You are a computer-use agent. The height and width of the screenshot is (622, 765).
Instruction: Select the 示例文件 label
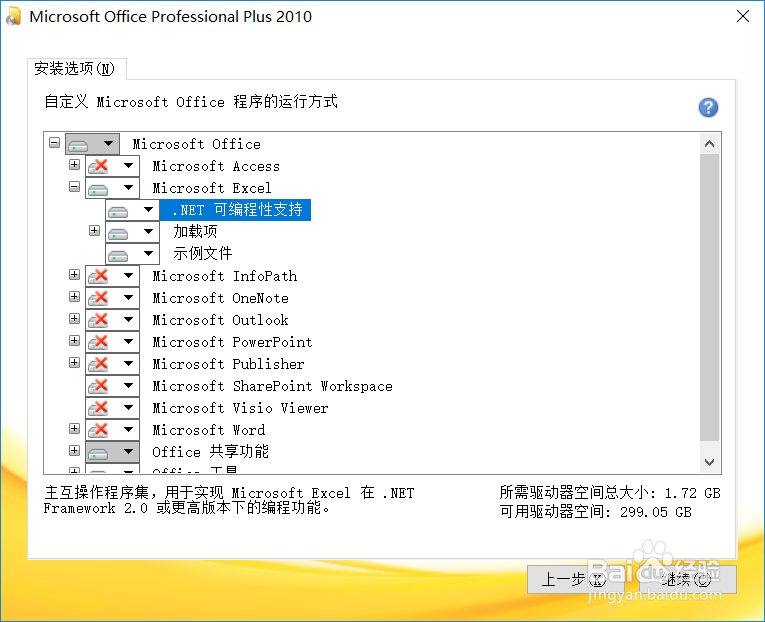pos(202,253)
